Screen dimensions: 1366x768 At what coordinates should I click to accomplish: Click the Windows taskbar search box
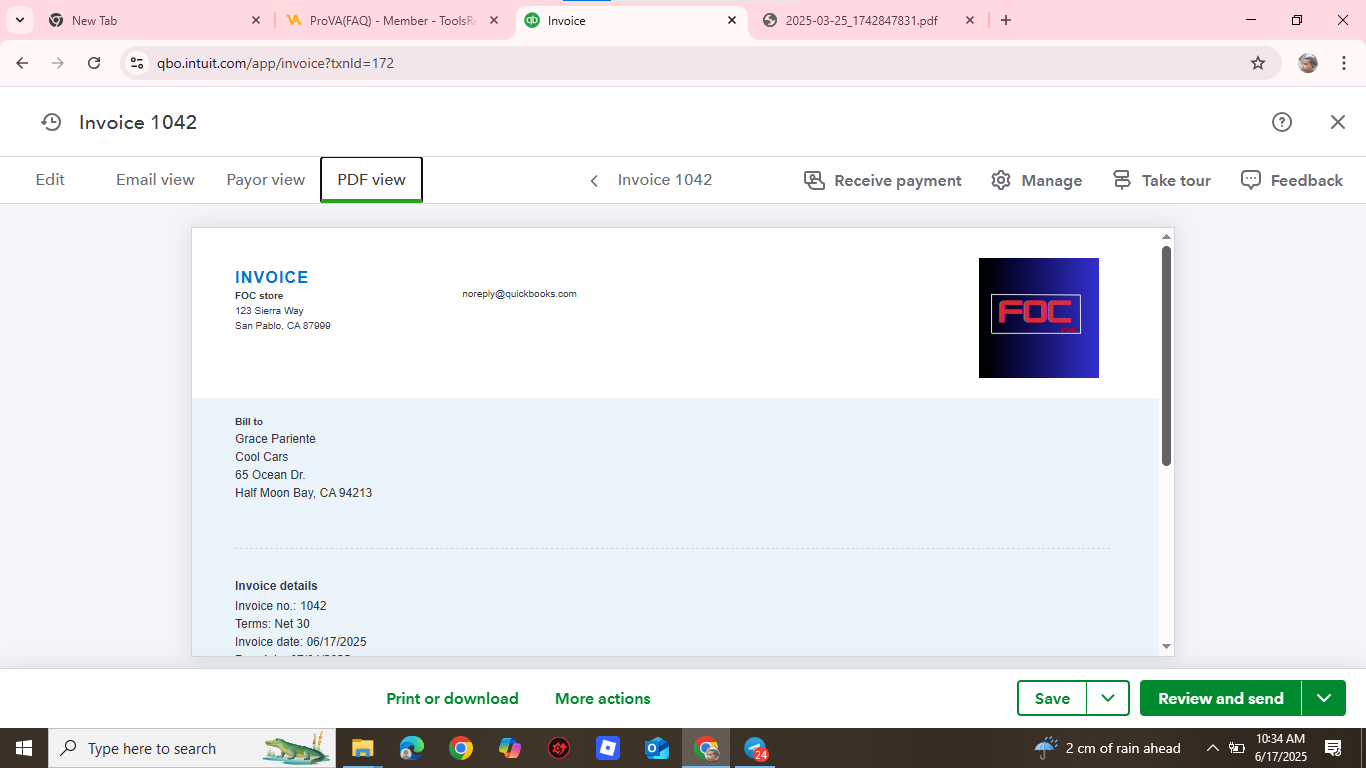pyautogui.click(x=194, y=748)
